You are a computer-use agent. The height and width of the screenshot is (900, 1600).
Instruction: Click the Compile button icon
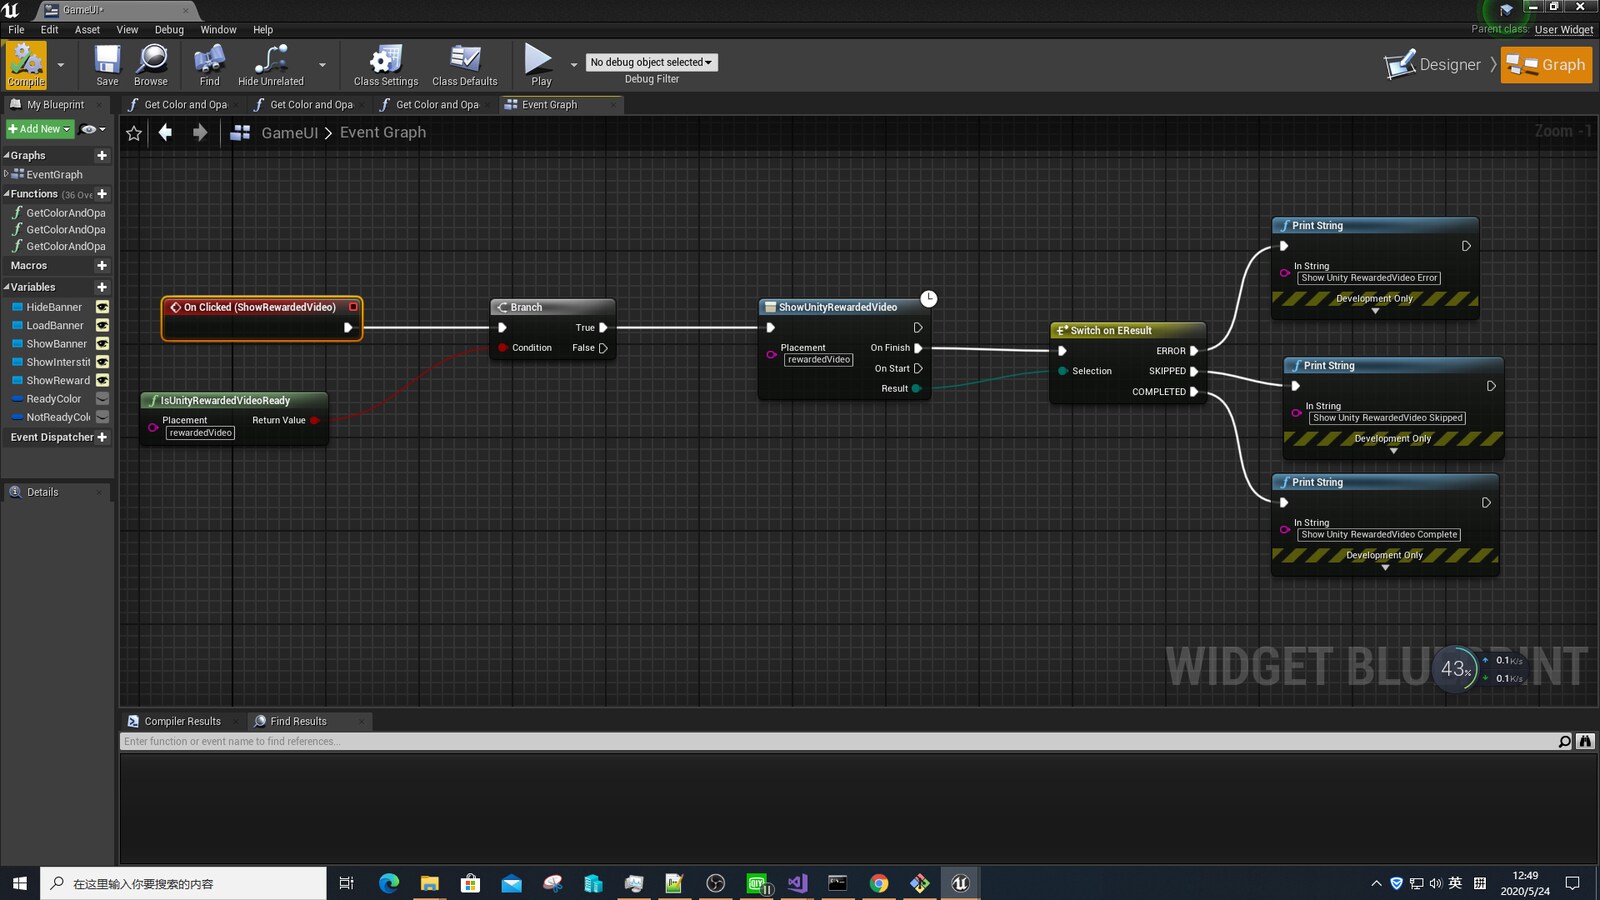click(25, 60)
